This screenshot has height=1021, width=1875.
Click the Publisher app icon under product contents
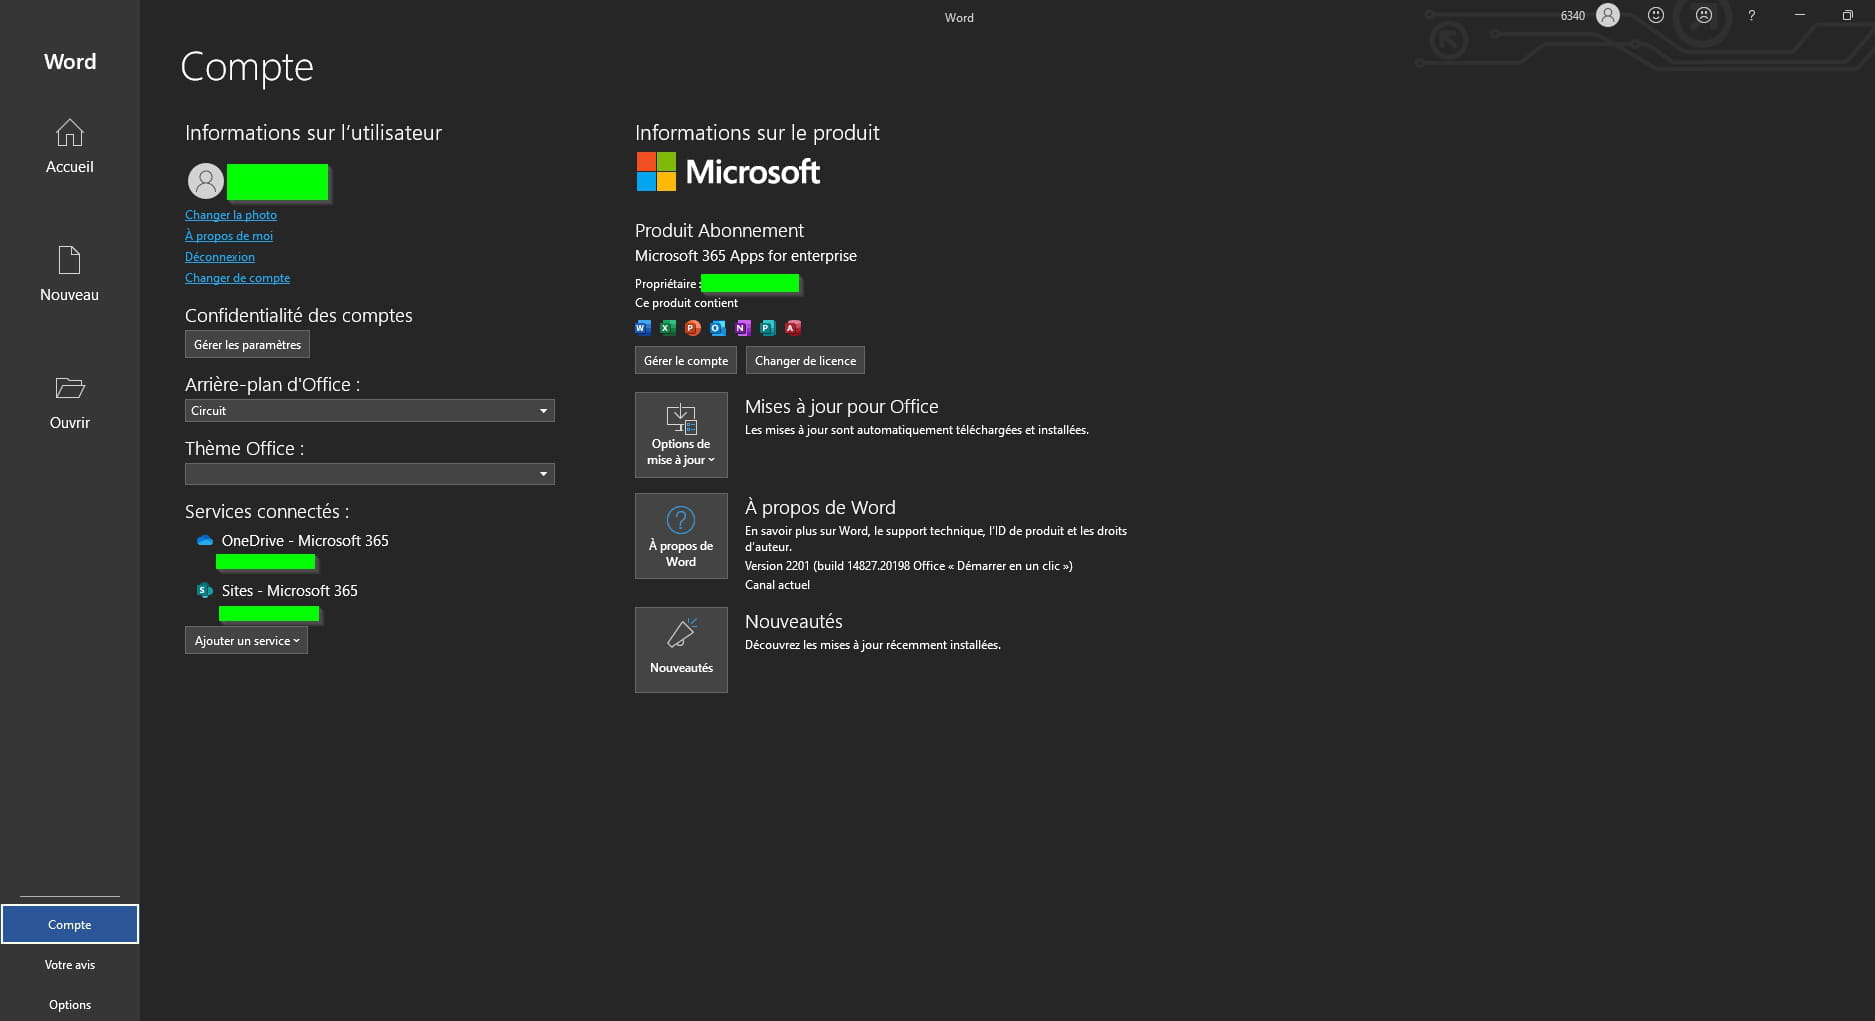tap(768, 327)
